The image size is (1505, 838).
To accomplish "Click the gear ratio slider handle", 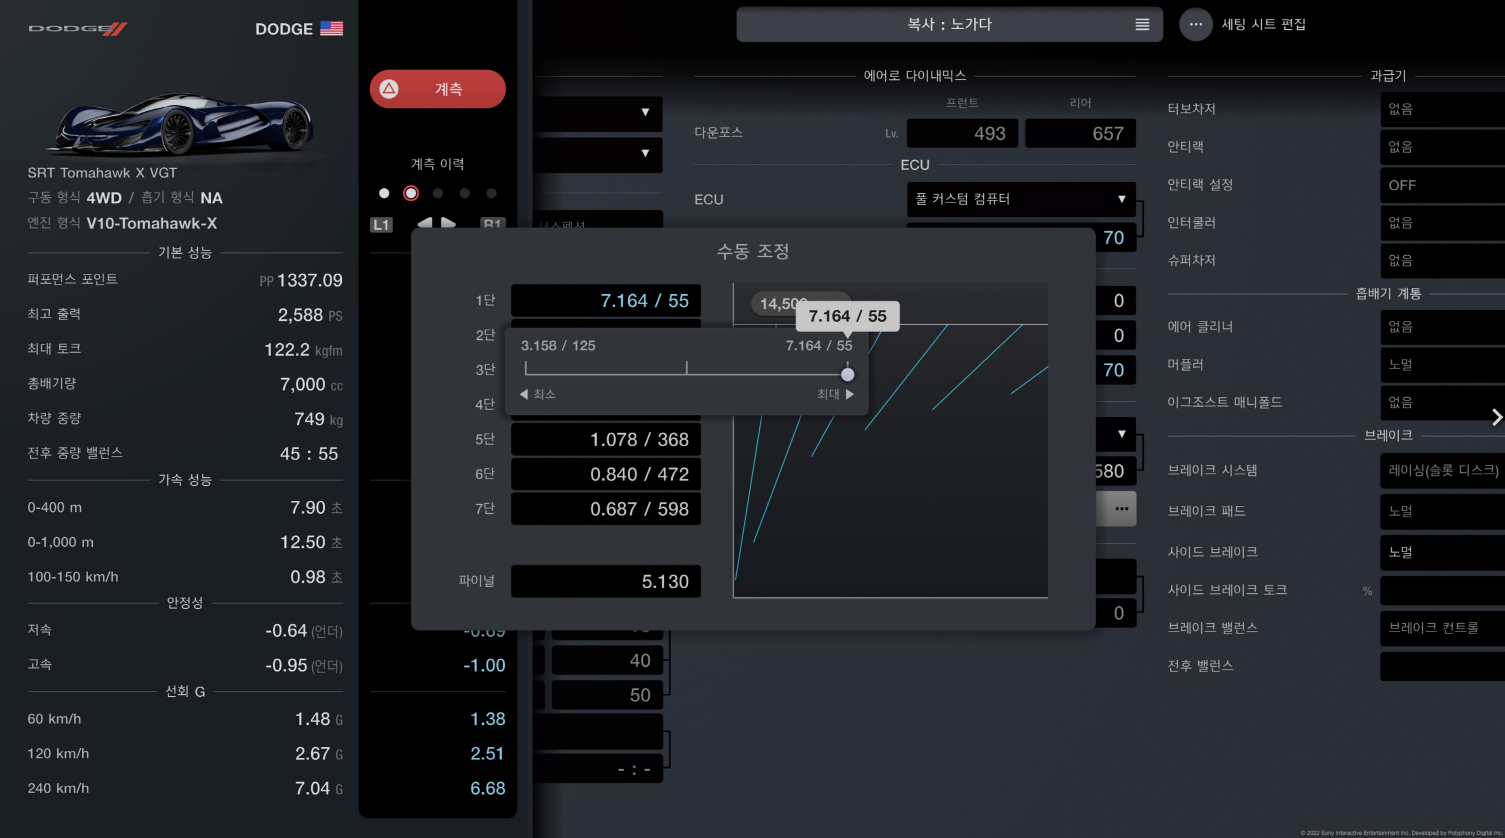I will [848, 374].
